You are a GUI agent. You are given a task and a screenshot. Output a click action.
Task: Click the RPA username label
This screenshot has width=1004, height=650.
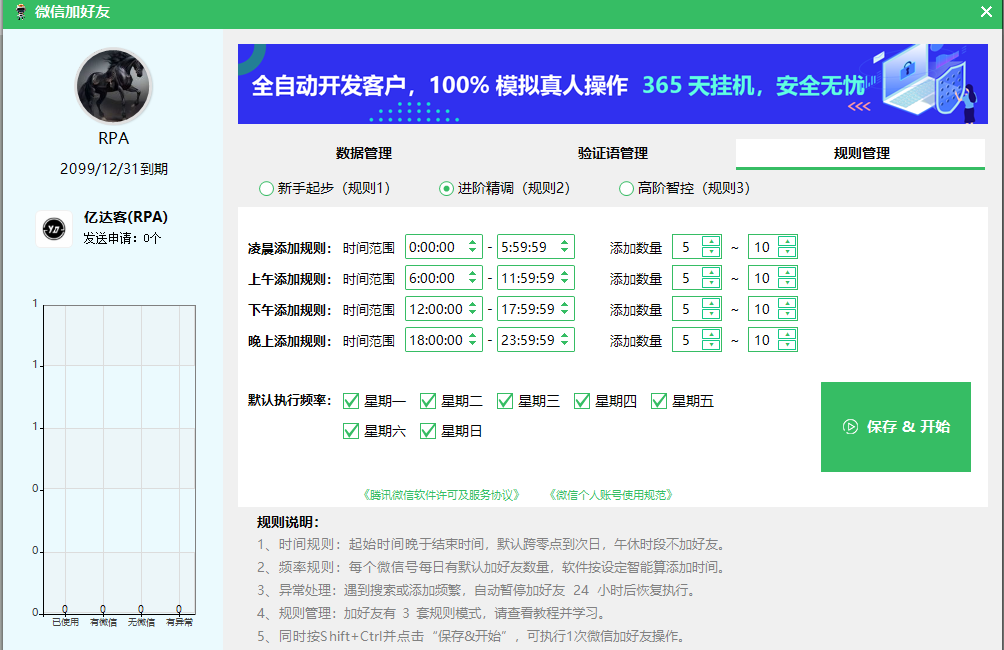[x=113, y=138]
